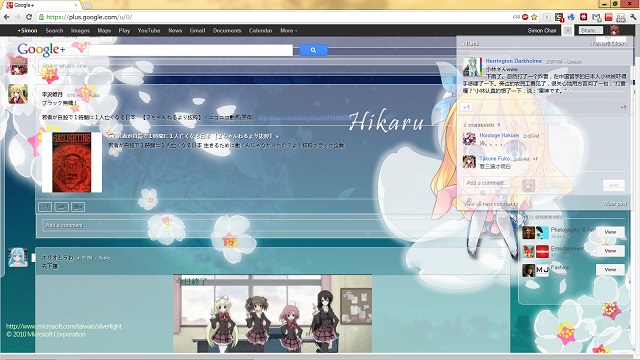Open Horologe Hakurei's name link
Viewport: 640px width, 360px height.
pos(499,136)
